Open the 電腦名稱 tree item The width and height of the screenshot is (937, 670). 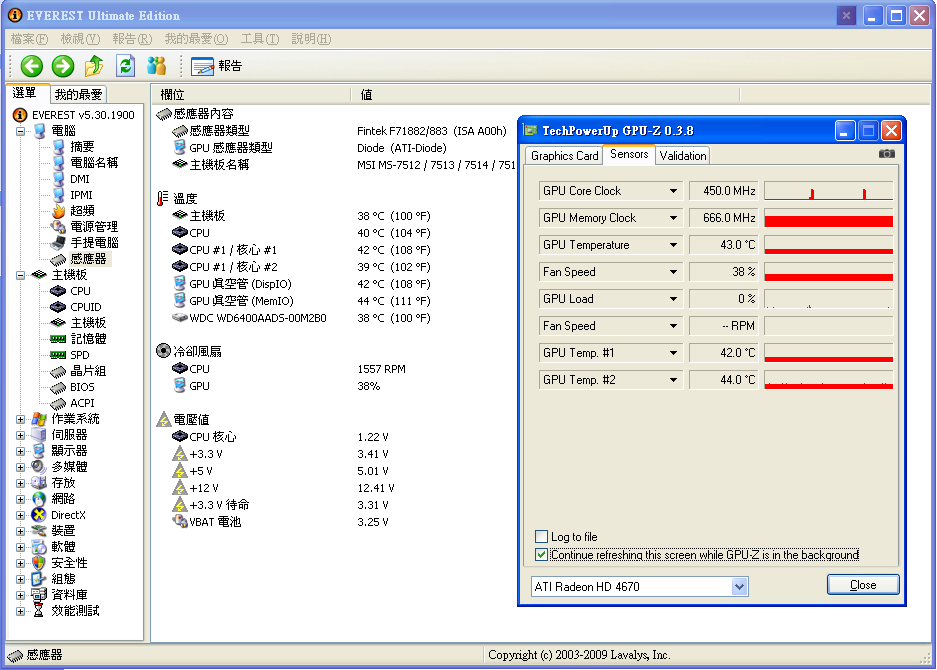click(94, 163)
